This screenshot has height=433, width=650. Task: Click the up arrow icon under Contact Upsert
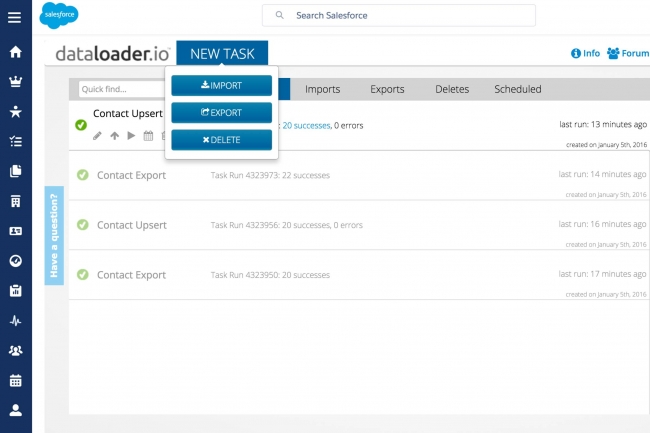pos(114,136)
